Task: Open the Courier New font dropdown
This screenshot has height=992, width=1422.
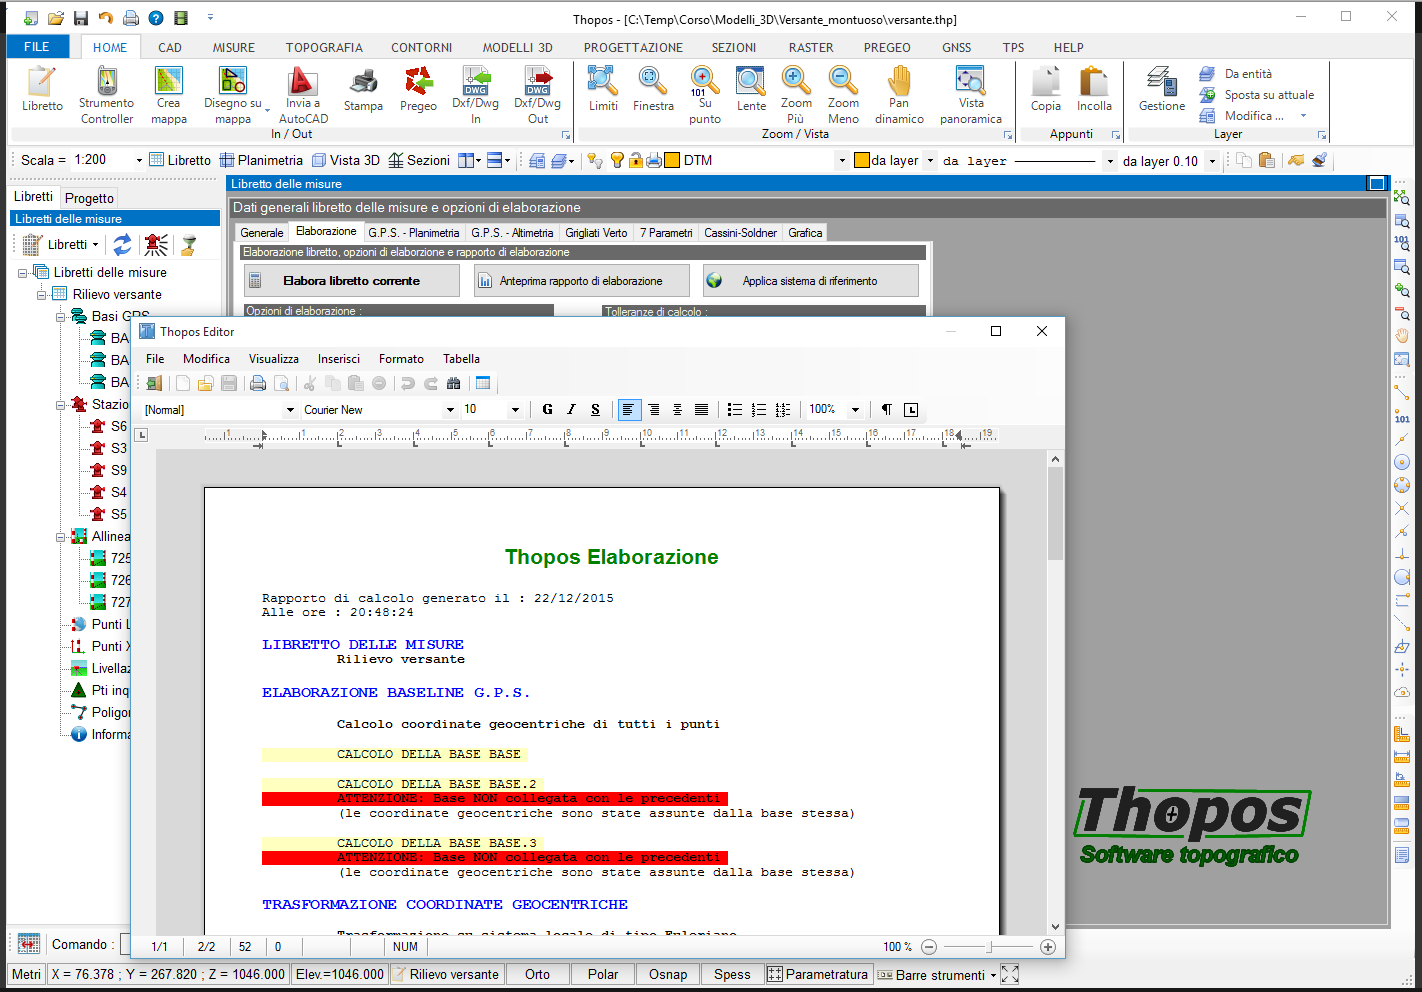Action: [x=450, y=410]
